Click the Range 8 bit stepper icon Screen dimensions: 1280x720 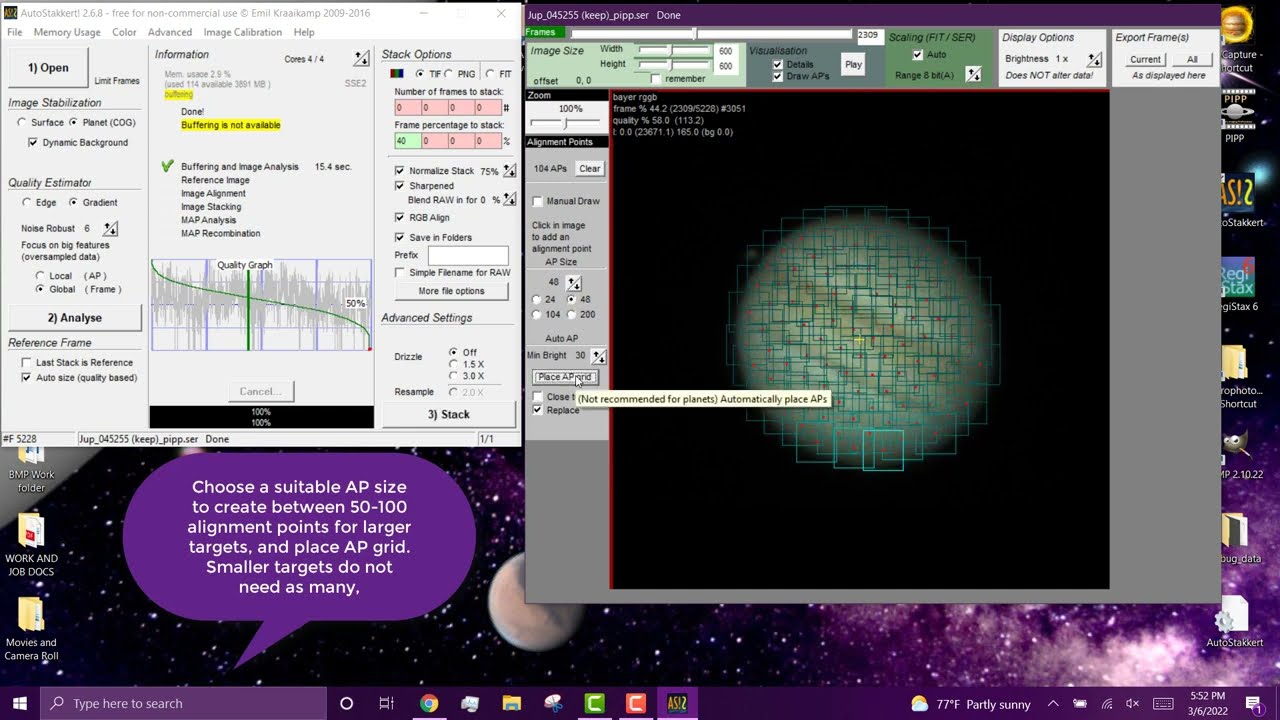973,75
